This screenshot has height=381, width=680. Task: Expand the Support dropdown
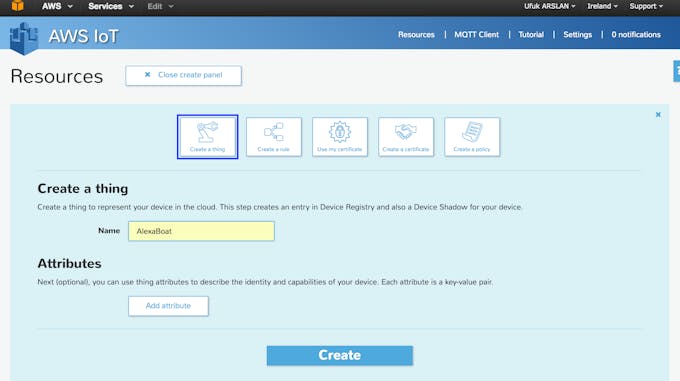646,6
